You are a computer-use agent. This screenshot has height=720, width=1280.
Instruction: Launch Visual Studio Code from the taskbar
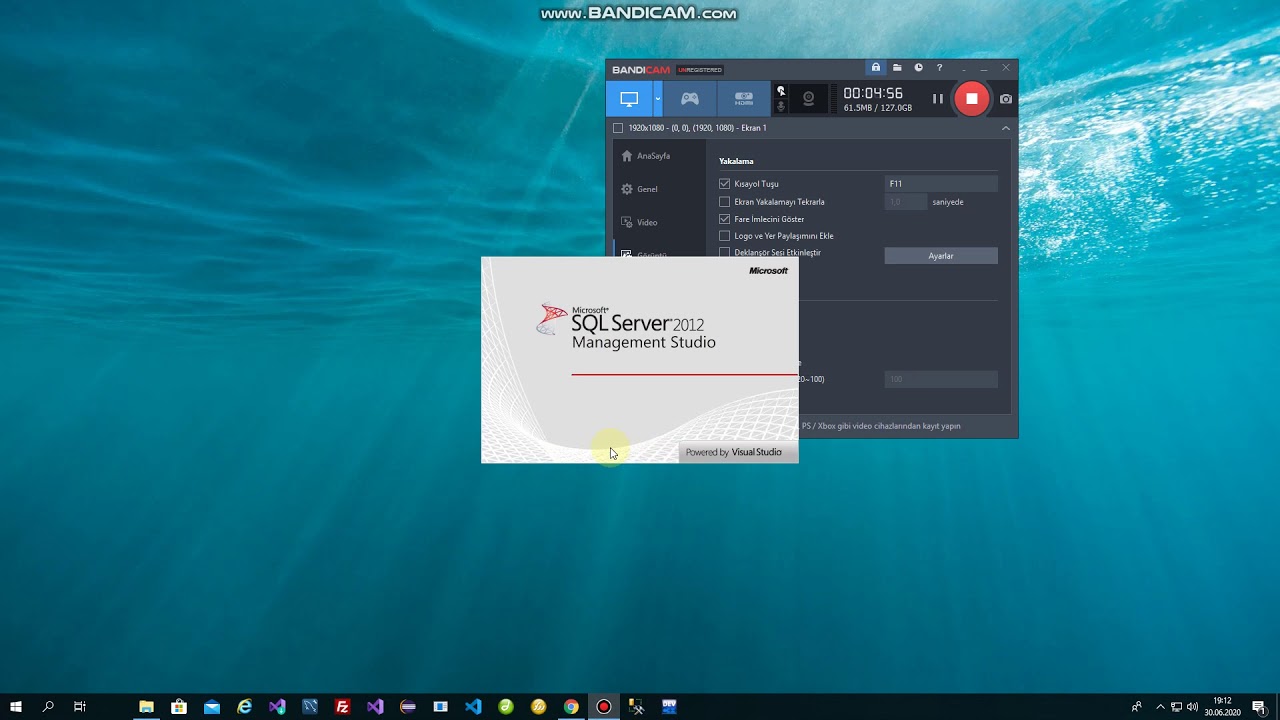[473, 706]
